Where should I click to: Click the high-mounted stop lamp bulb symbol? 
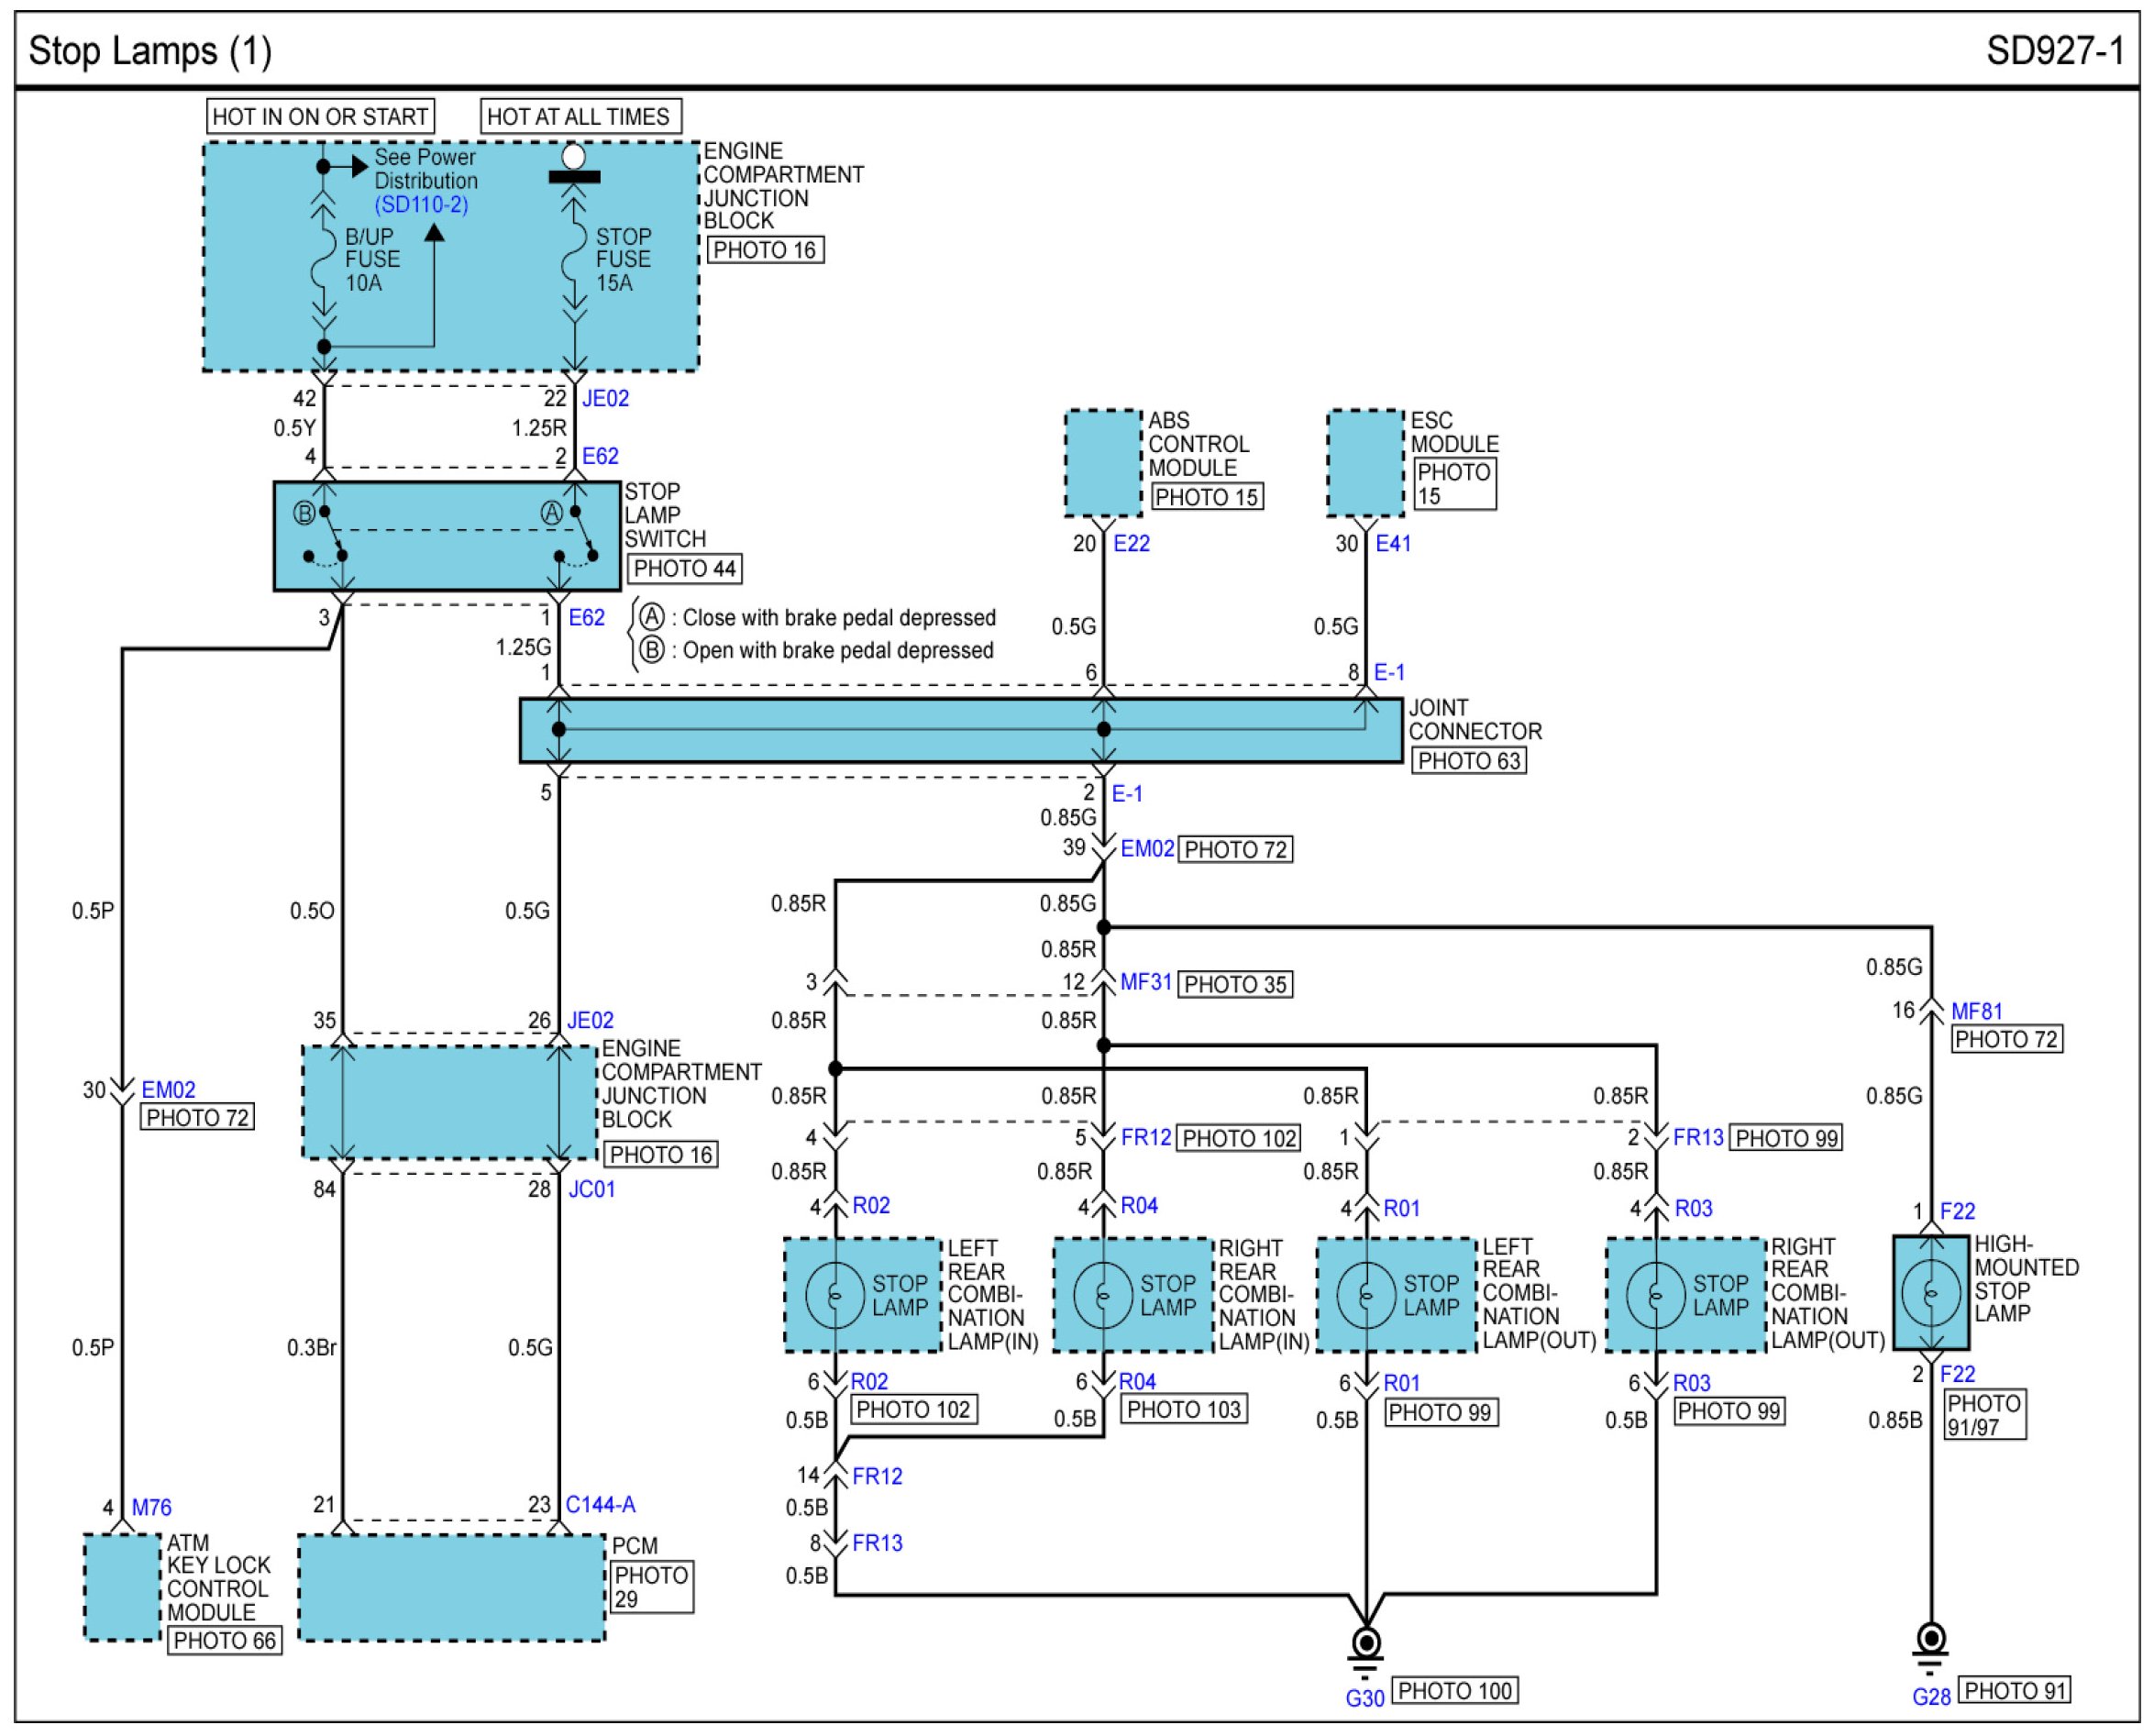coord(1931,1293)
